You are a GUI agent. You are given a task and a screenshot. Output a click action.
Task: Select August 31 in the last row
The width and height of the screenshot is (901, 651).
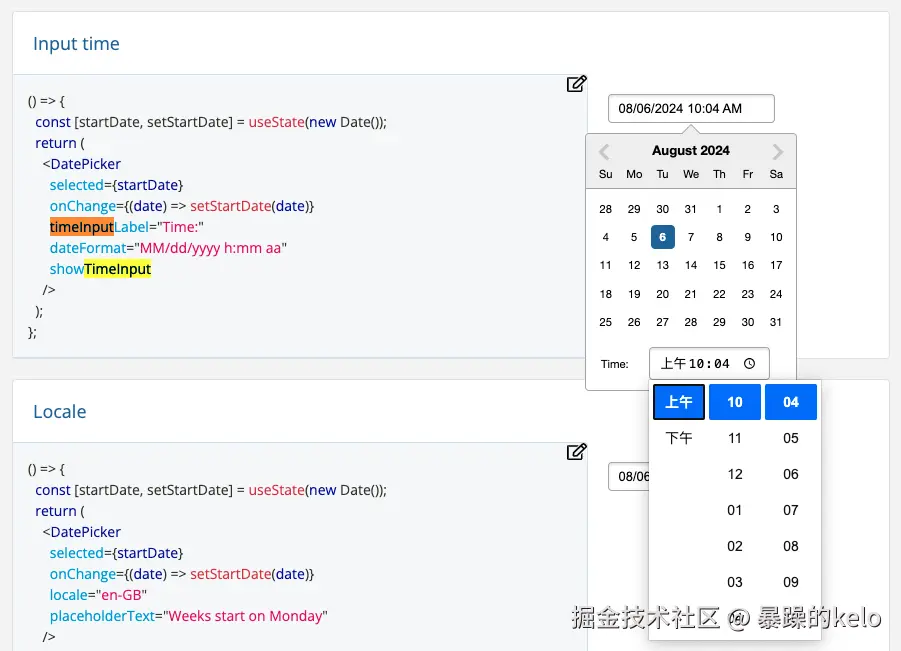pos(776,322)
